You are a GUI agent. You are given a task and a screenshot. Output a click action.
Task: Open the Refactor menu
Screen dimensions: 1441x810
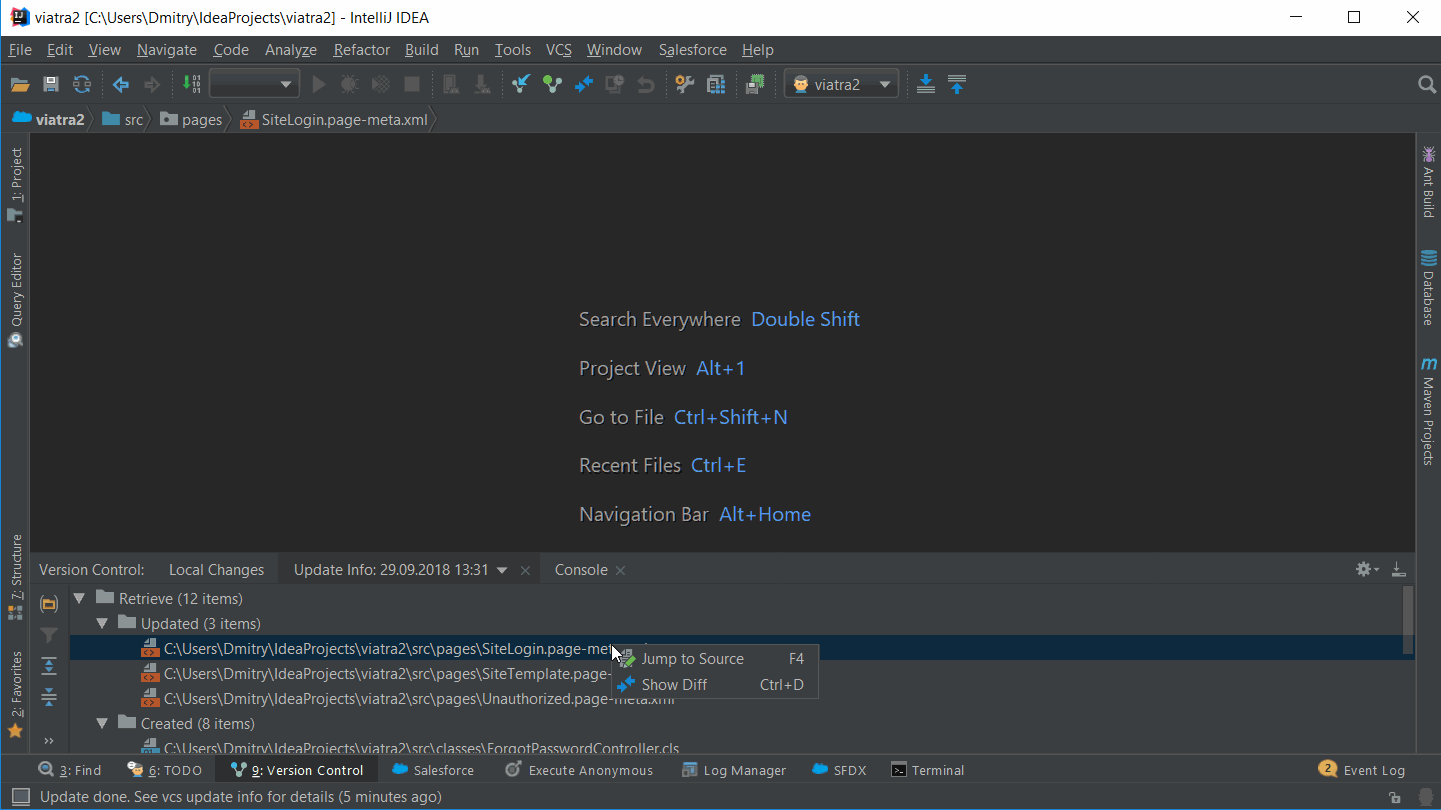point(362,50)
